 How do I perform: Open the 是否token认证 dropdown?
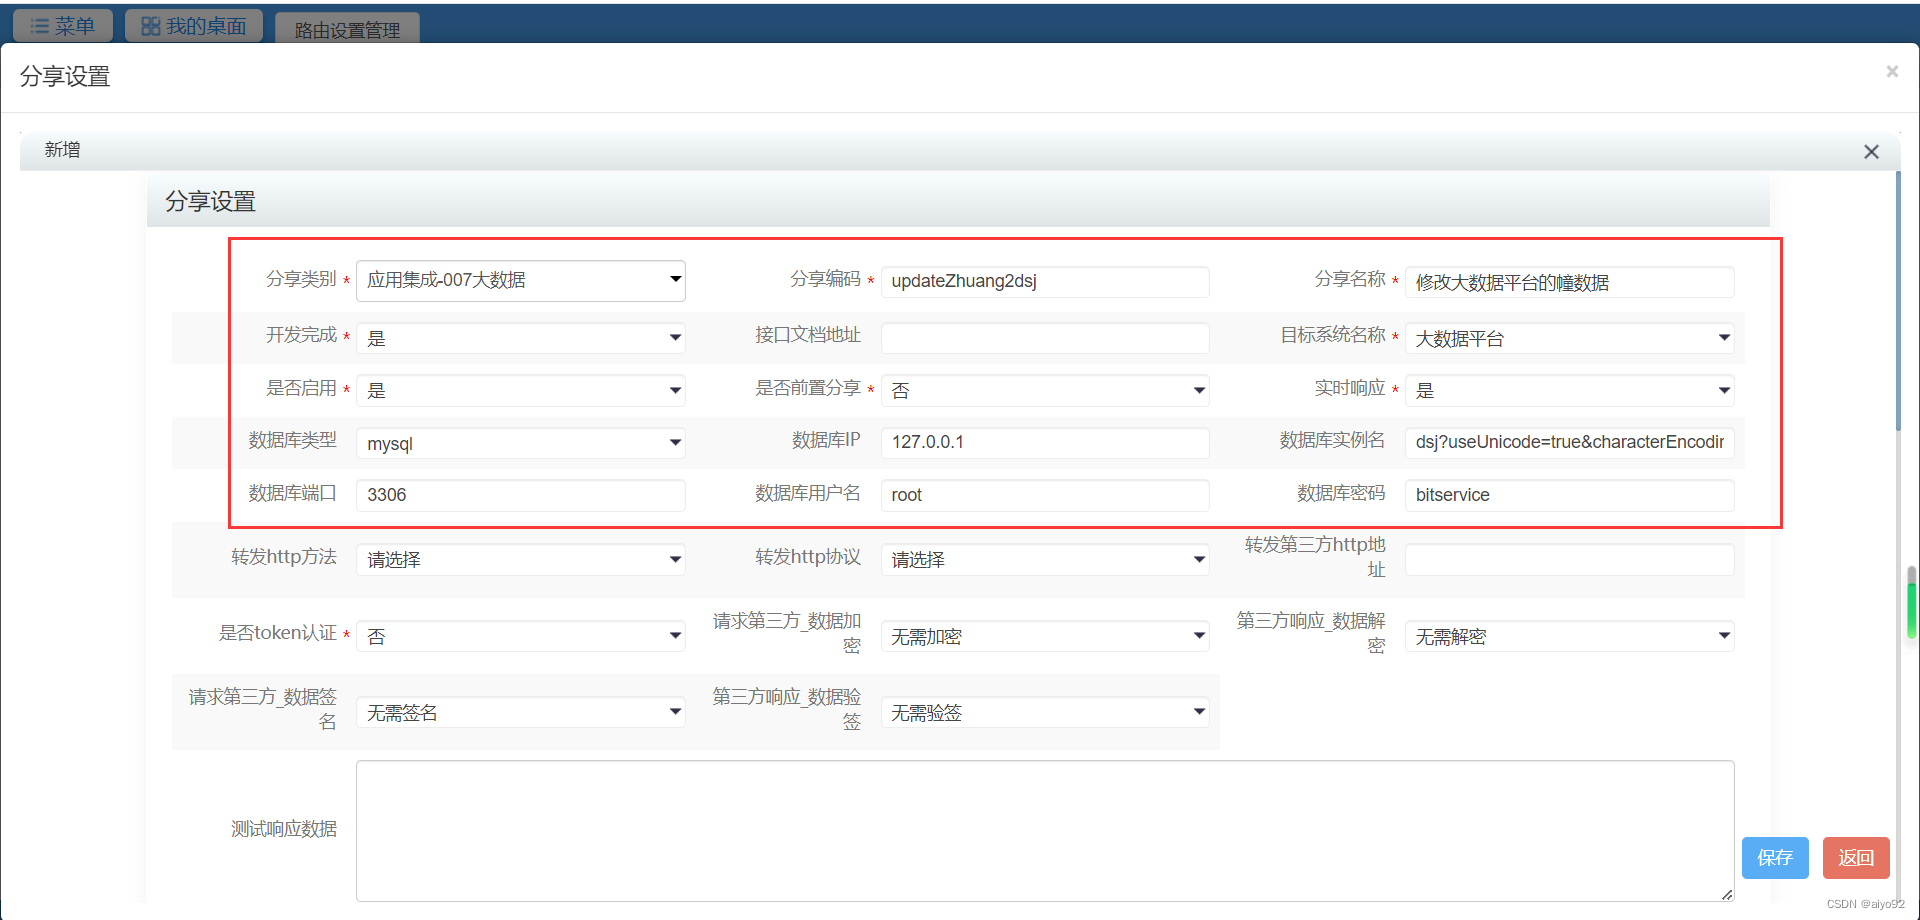coord(521,636)
